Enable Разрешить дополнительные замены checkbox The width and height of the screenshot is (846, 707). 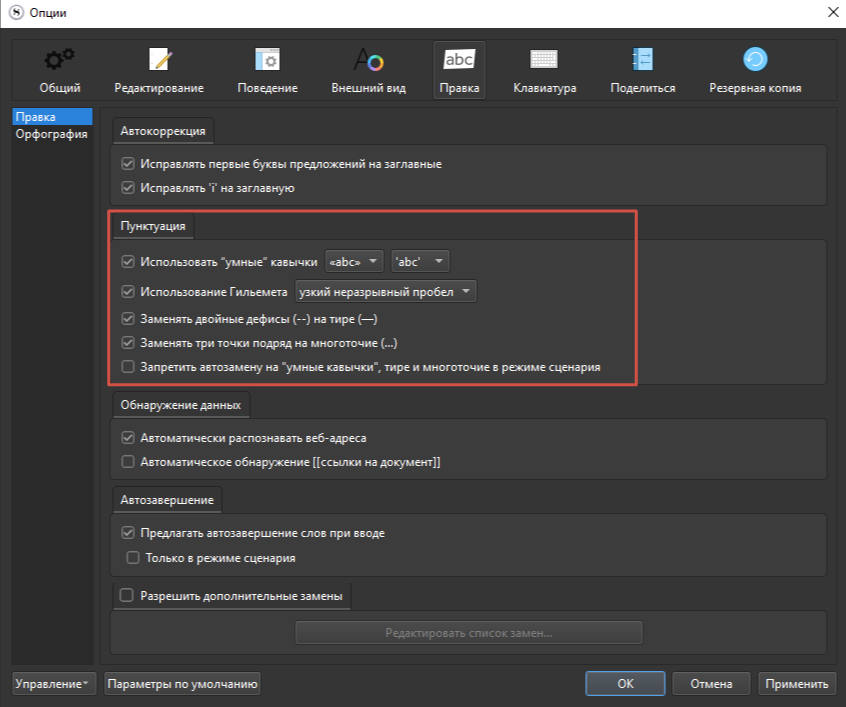(x=127, y=596)
